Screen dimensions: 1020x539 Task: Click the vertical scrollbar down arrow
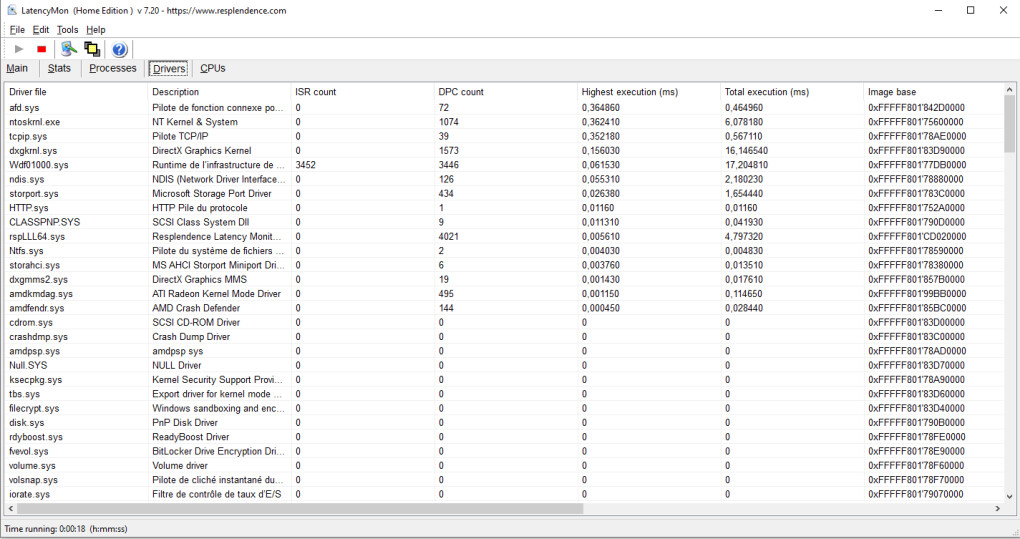click(x=1010, y=497)
